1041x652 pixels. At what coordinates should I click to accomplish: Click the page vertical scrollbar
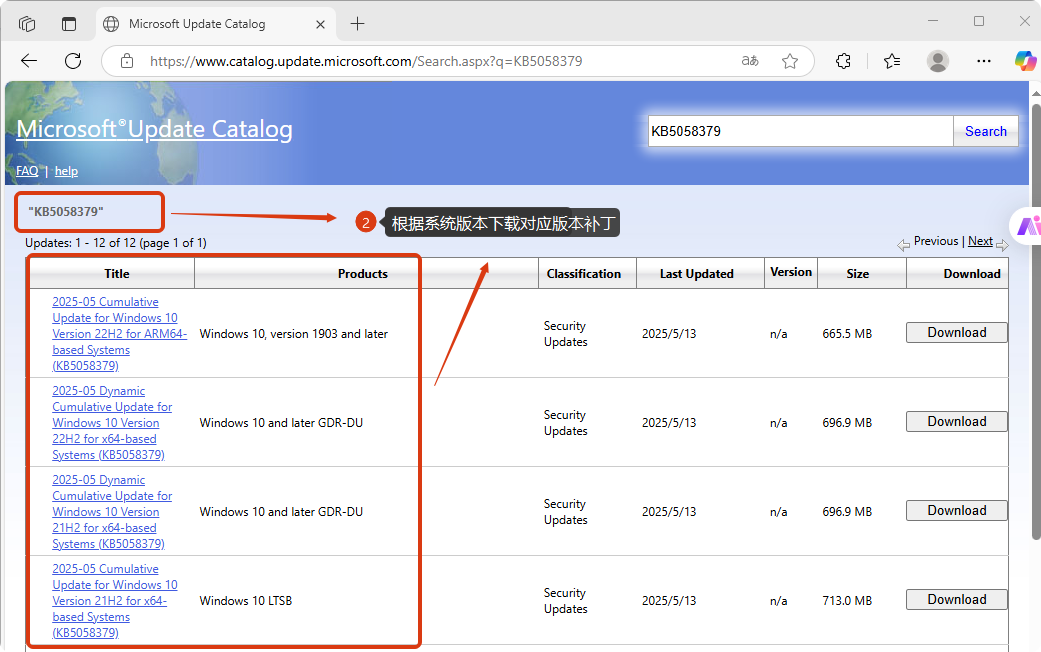click(x=1036, y=322)
